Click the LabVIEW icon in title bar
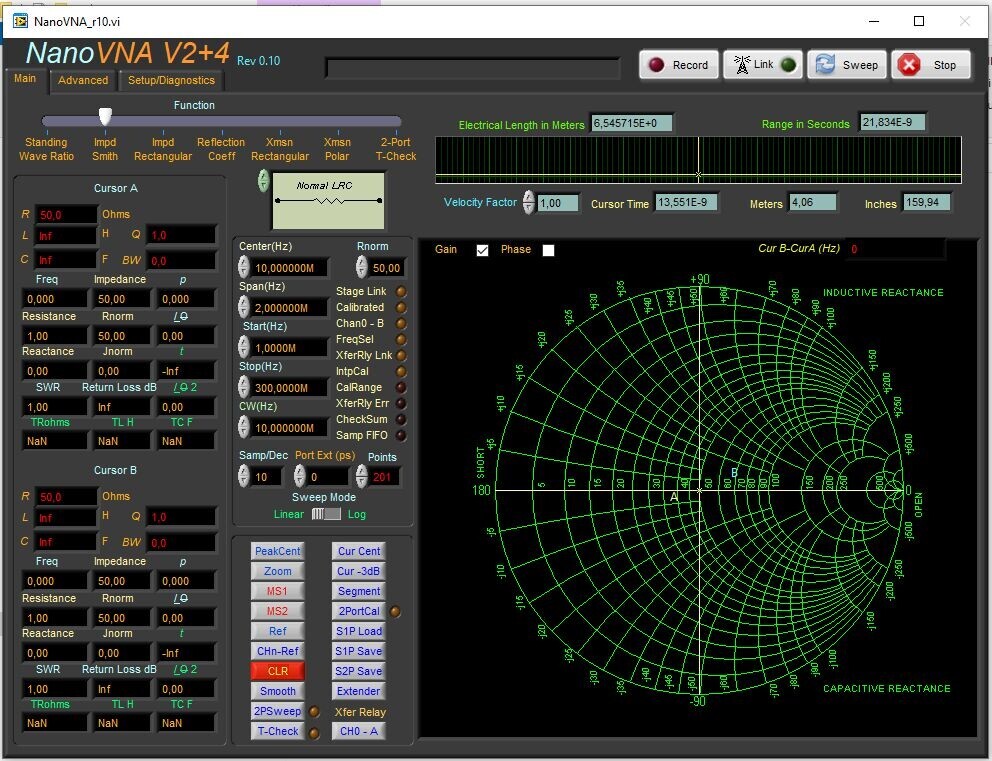The width and height of the screenshot is (992, 761). tap(20, 21)
